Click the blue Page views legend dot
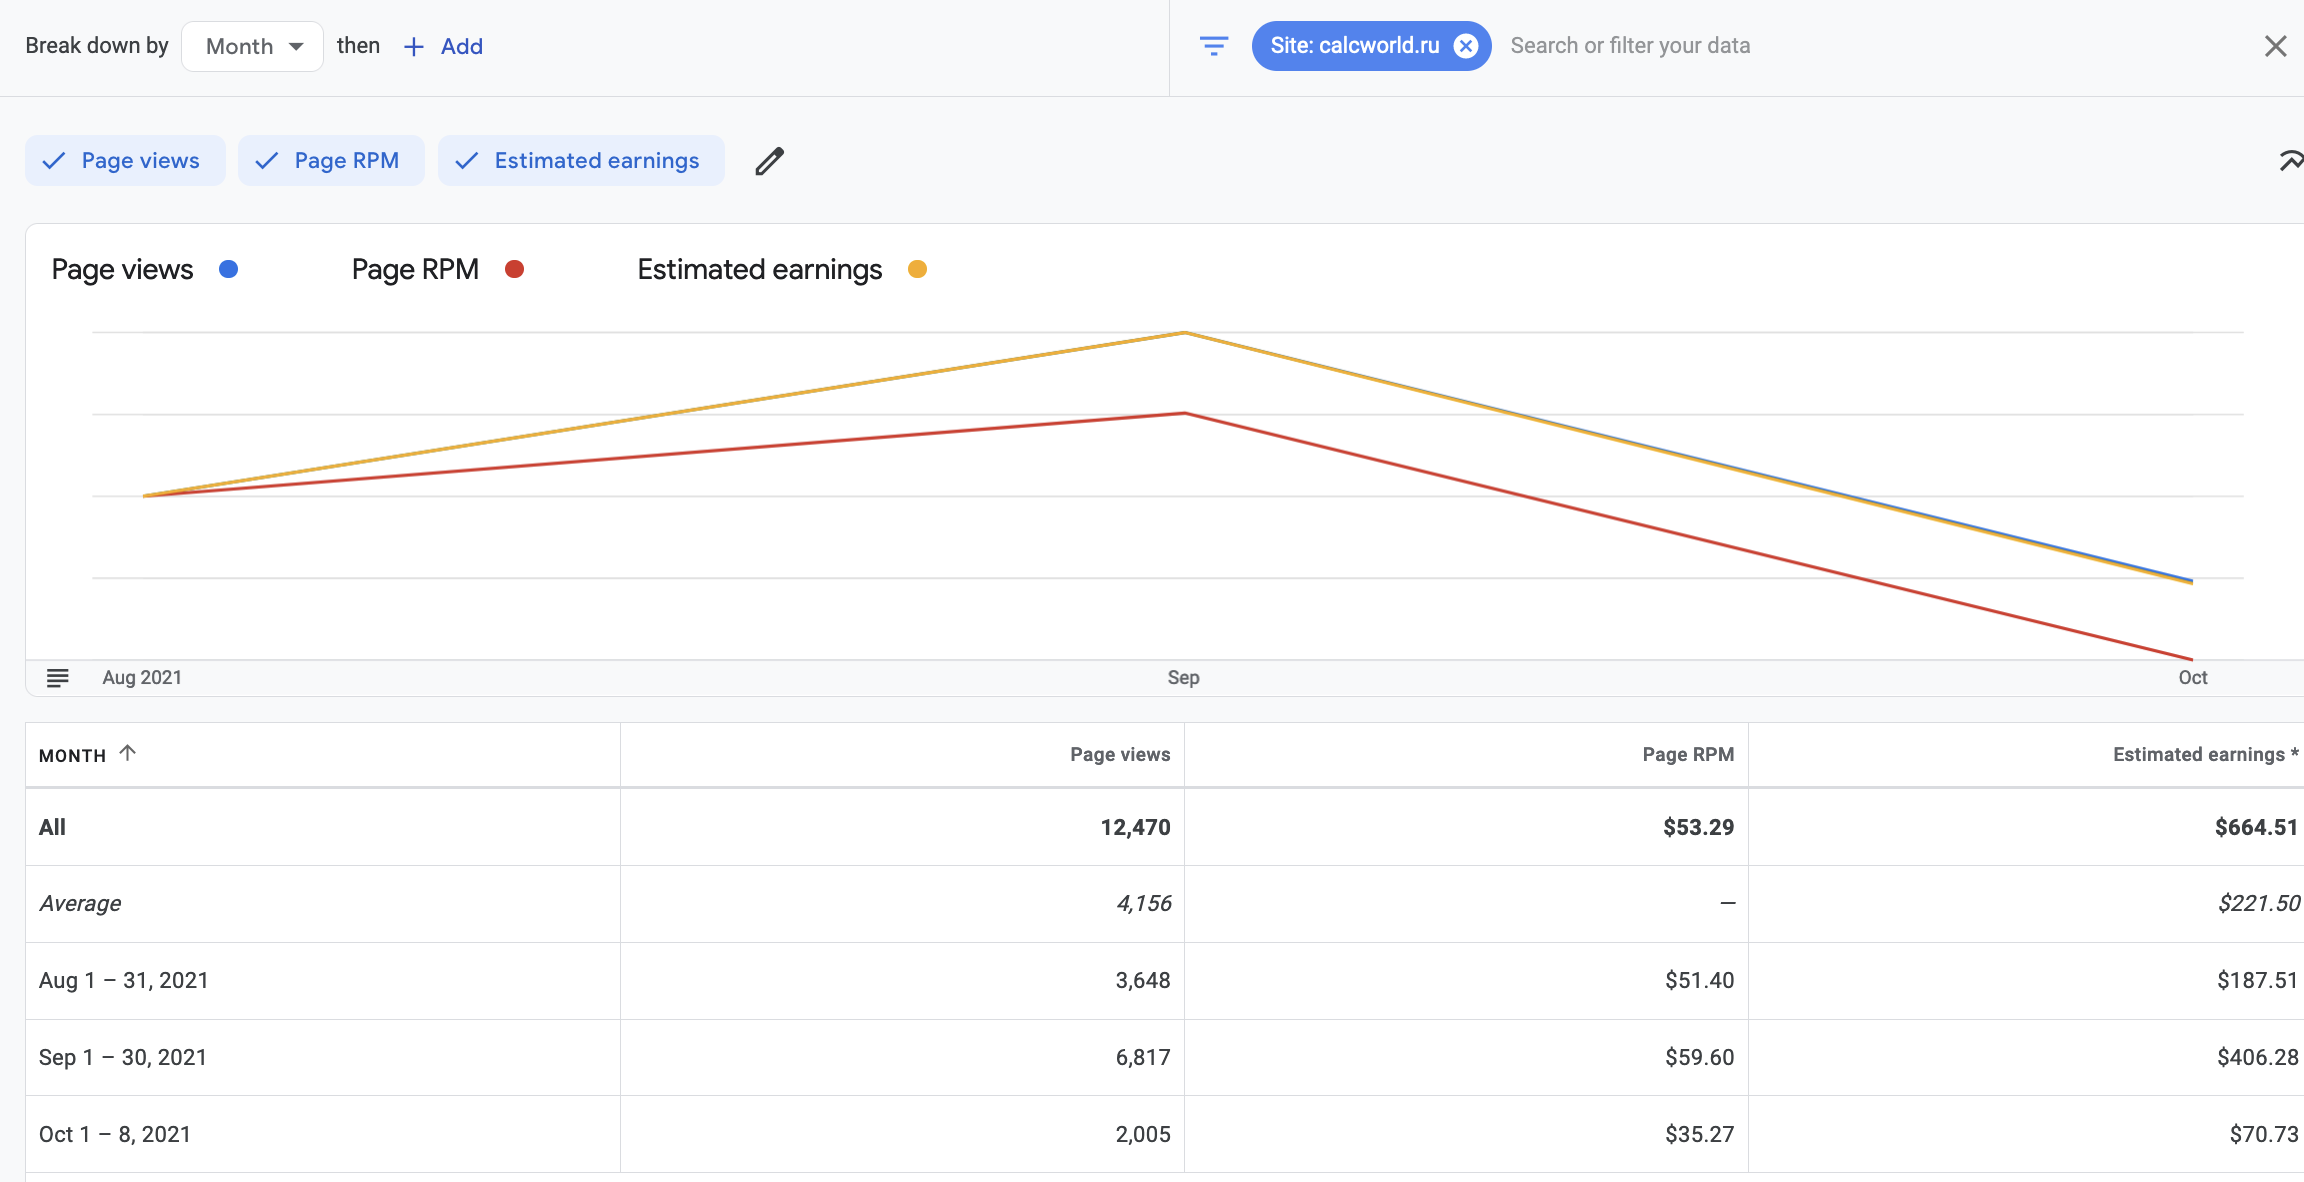The height and width of the screenshot is (1182, 2304). click(228, 269)
